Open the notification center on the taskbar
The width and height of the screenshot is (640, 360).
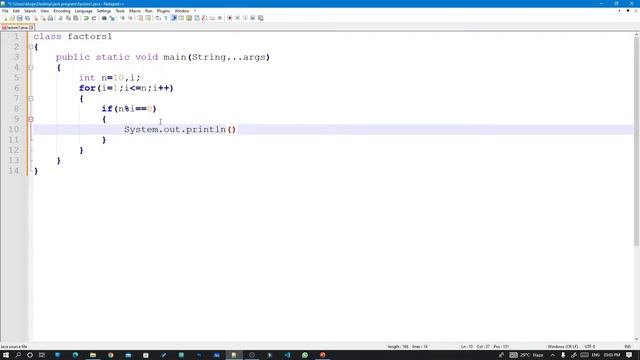629,355
